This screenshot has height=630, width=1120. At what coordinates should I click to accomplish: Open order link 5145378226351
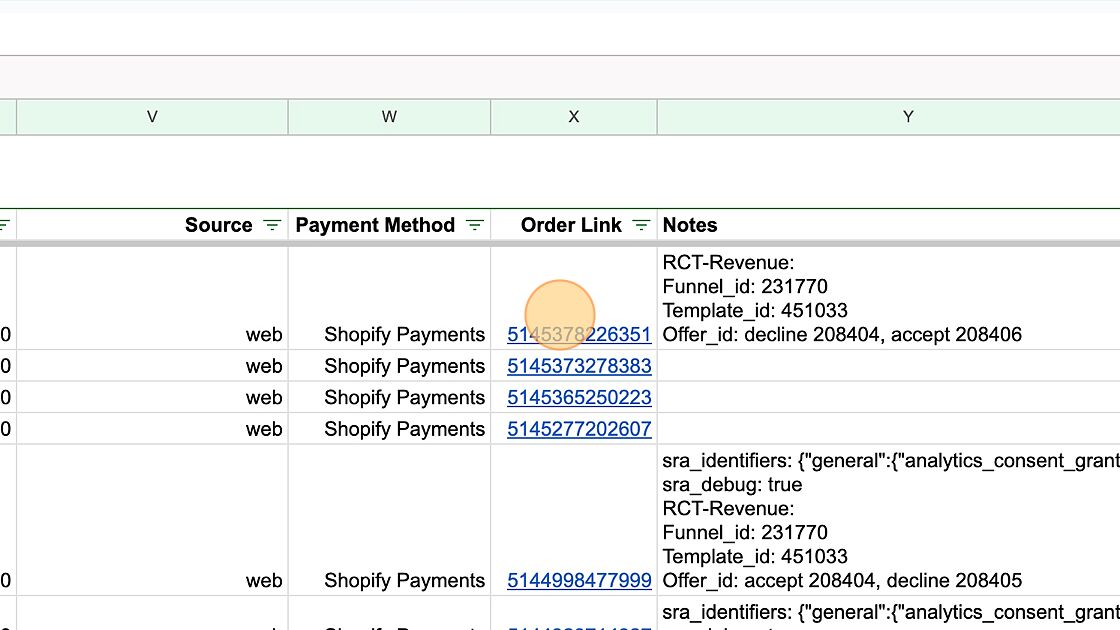point(579,335)
